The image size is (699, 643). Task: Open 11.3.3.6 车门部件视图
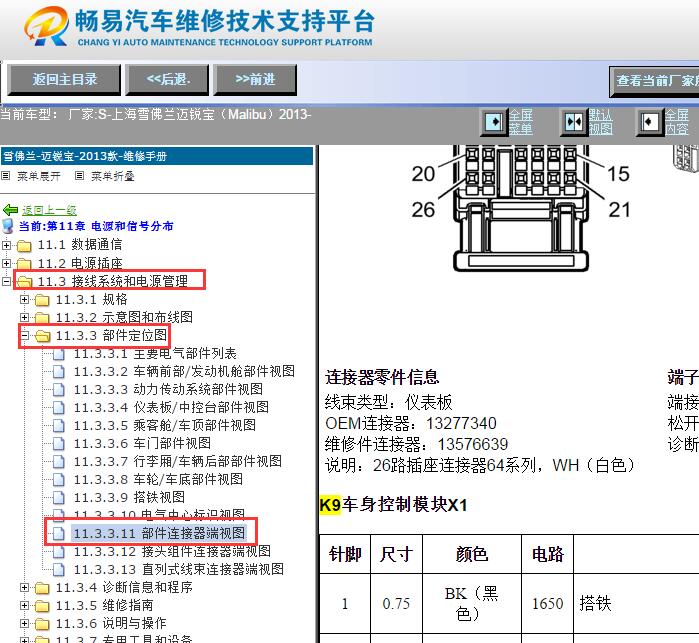[x=142, y=443]
